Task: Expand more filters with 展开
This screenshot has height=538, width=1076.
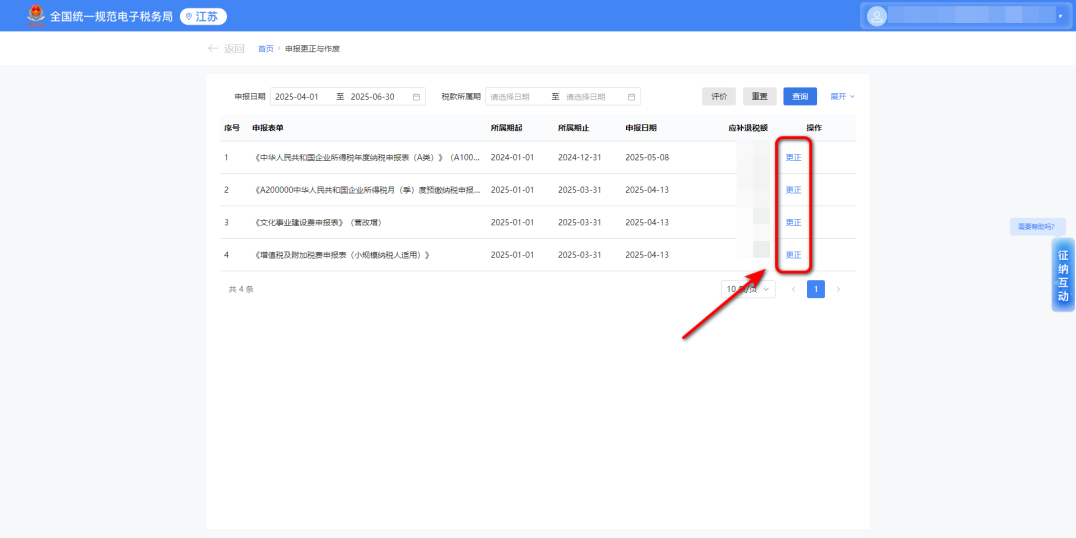Action: tap(842, 97)
